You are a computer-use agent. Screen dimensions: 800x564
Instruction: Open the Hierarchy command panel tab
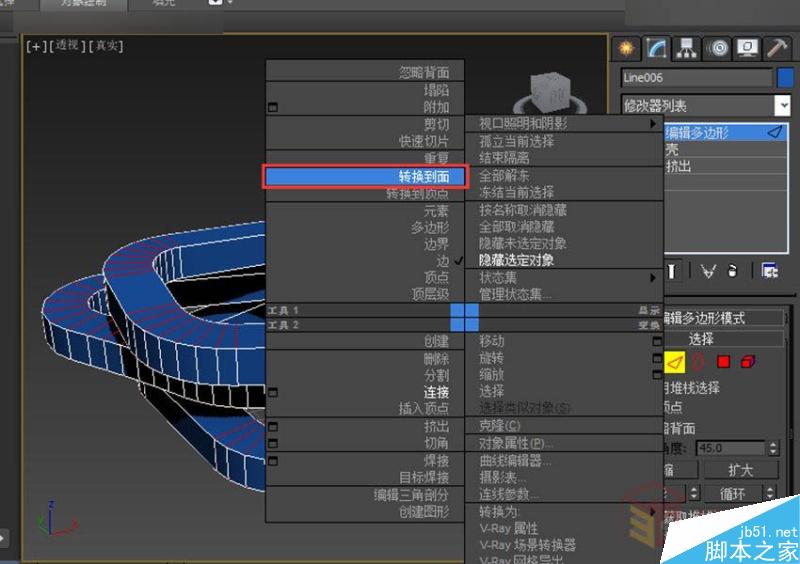[x=686, y=48]
